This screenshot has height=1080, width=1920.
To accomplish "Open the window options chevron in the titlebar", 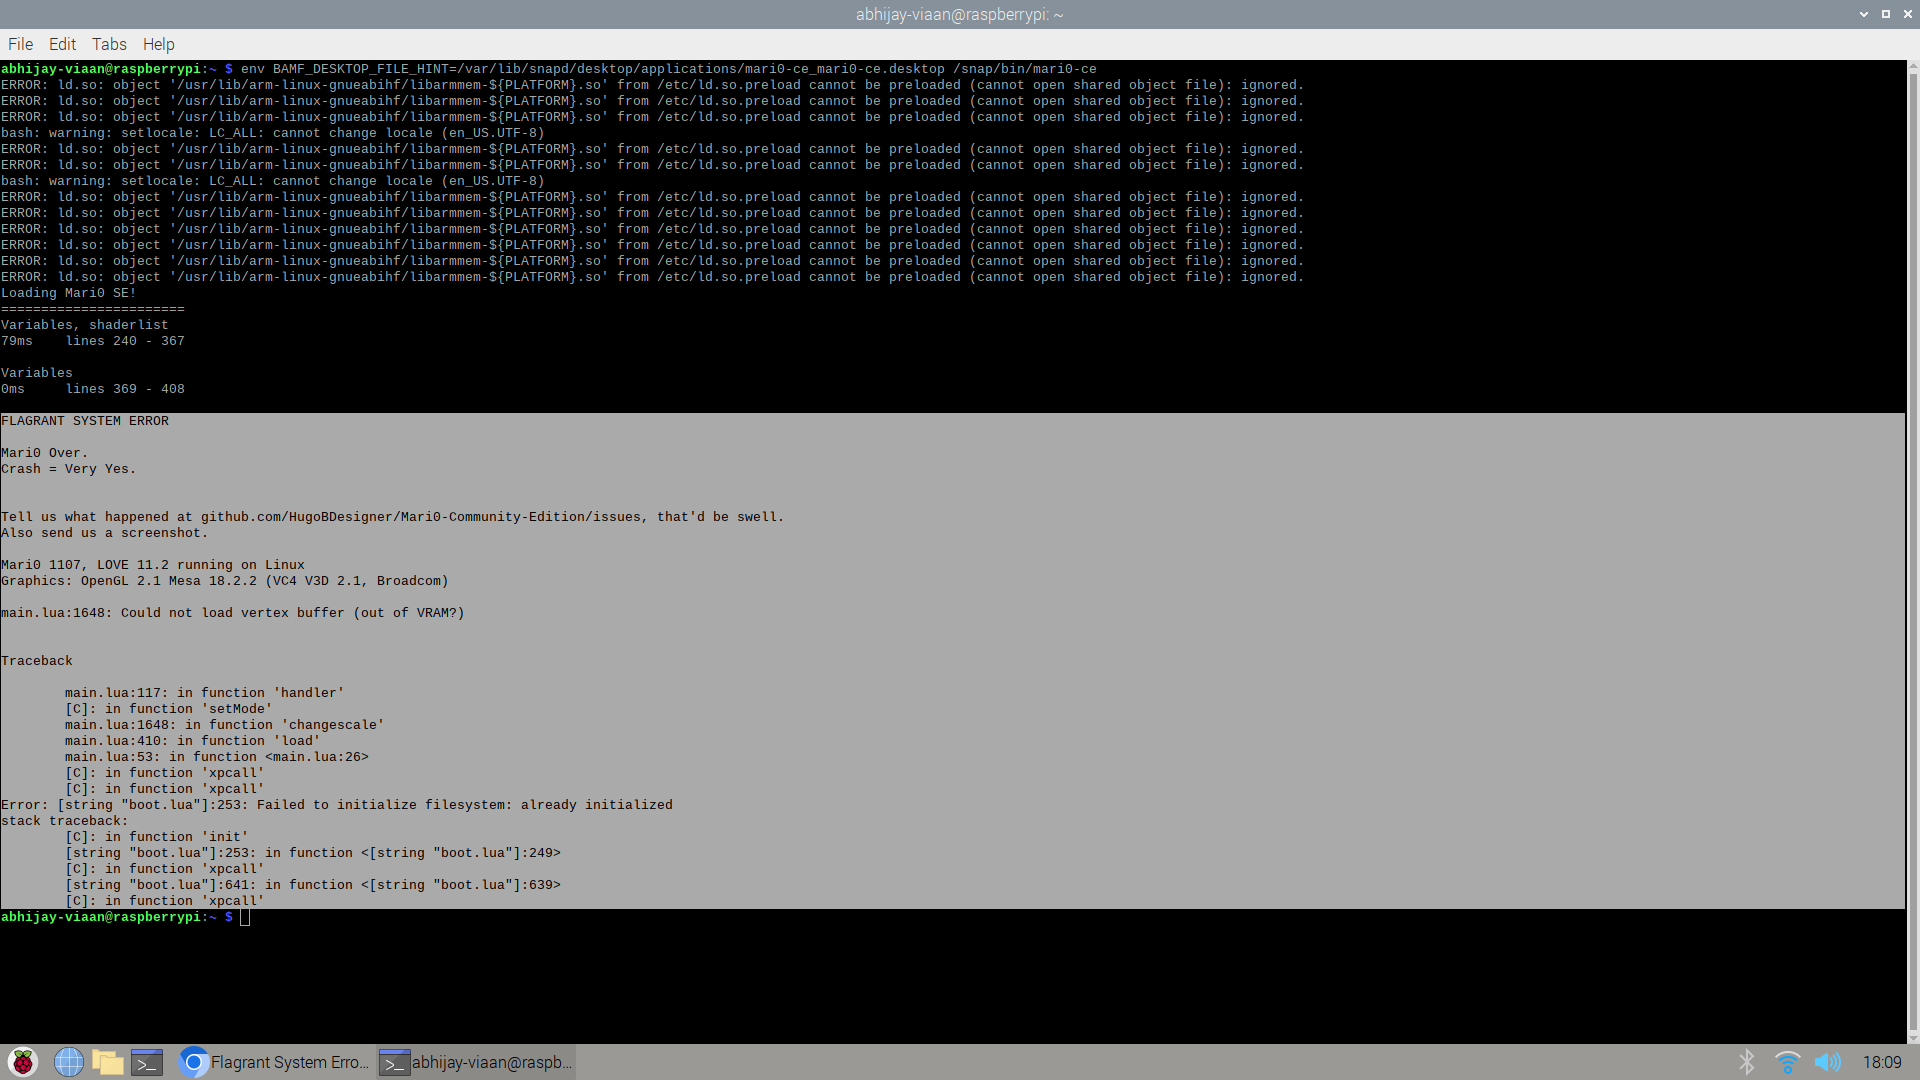I will pyautogui.click(x=1863, y=14).
